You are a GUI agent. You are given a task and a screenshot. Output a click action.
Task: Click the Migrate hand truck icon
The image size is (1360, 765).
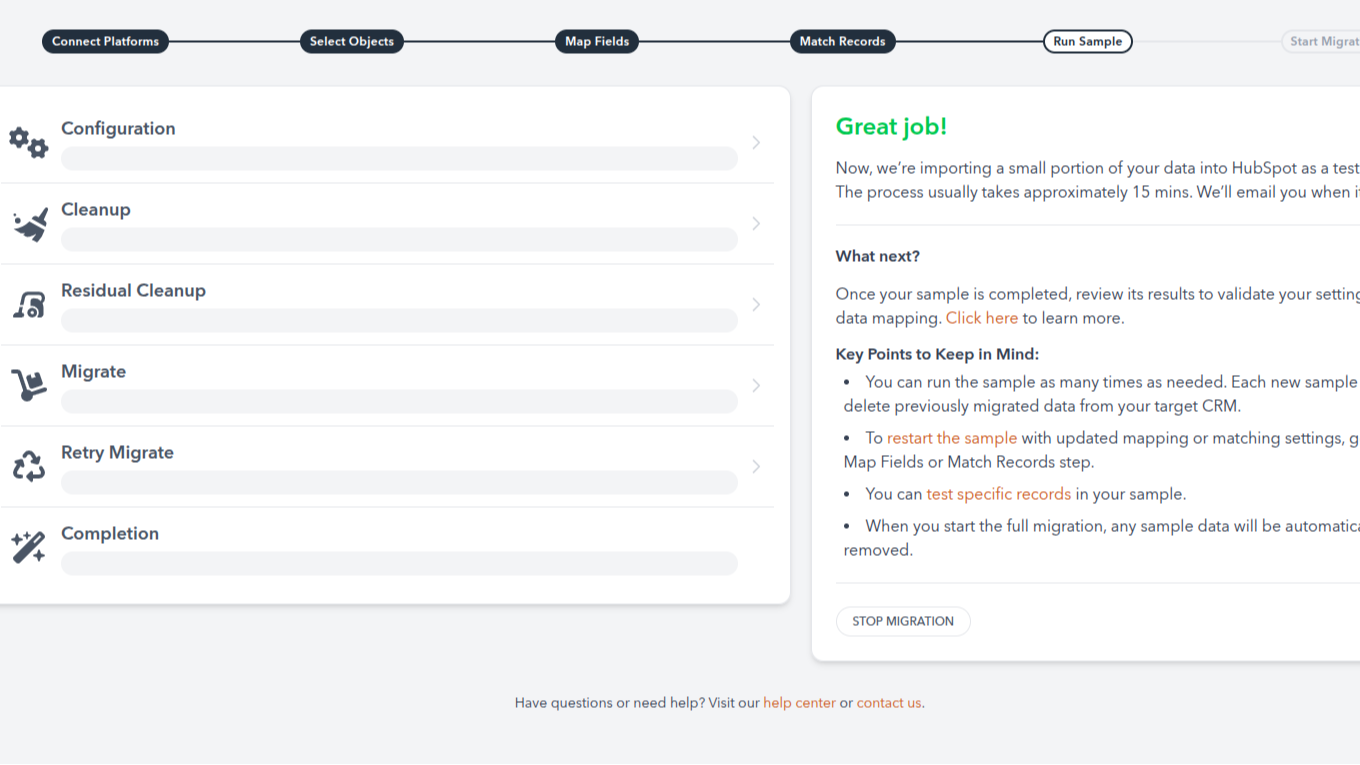click(29, 385)
